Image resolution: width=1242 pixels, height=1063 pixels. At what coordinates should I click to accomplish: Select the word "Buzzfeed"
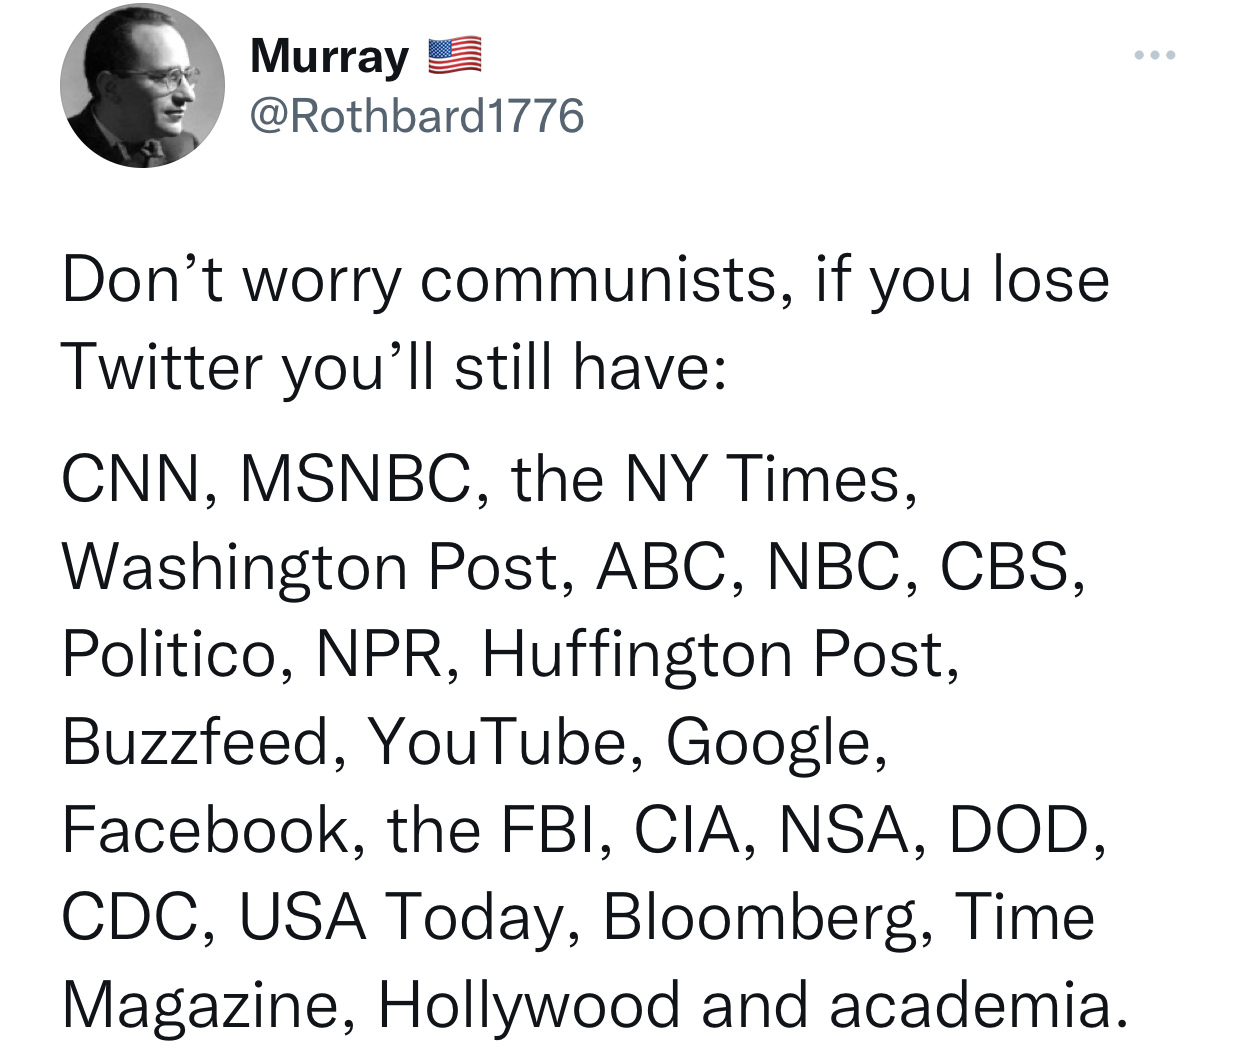point(196,743)
